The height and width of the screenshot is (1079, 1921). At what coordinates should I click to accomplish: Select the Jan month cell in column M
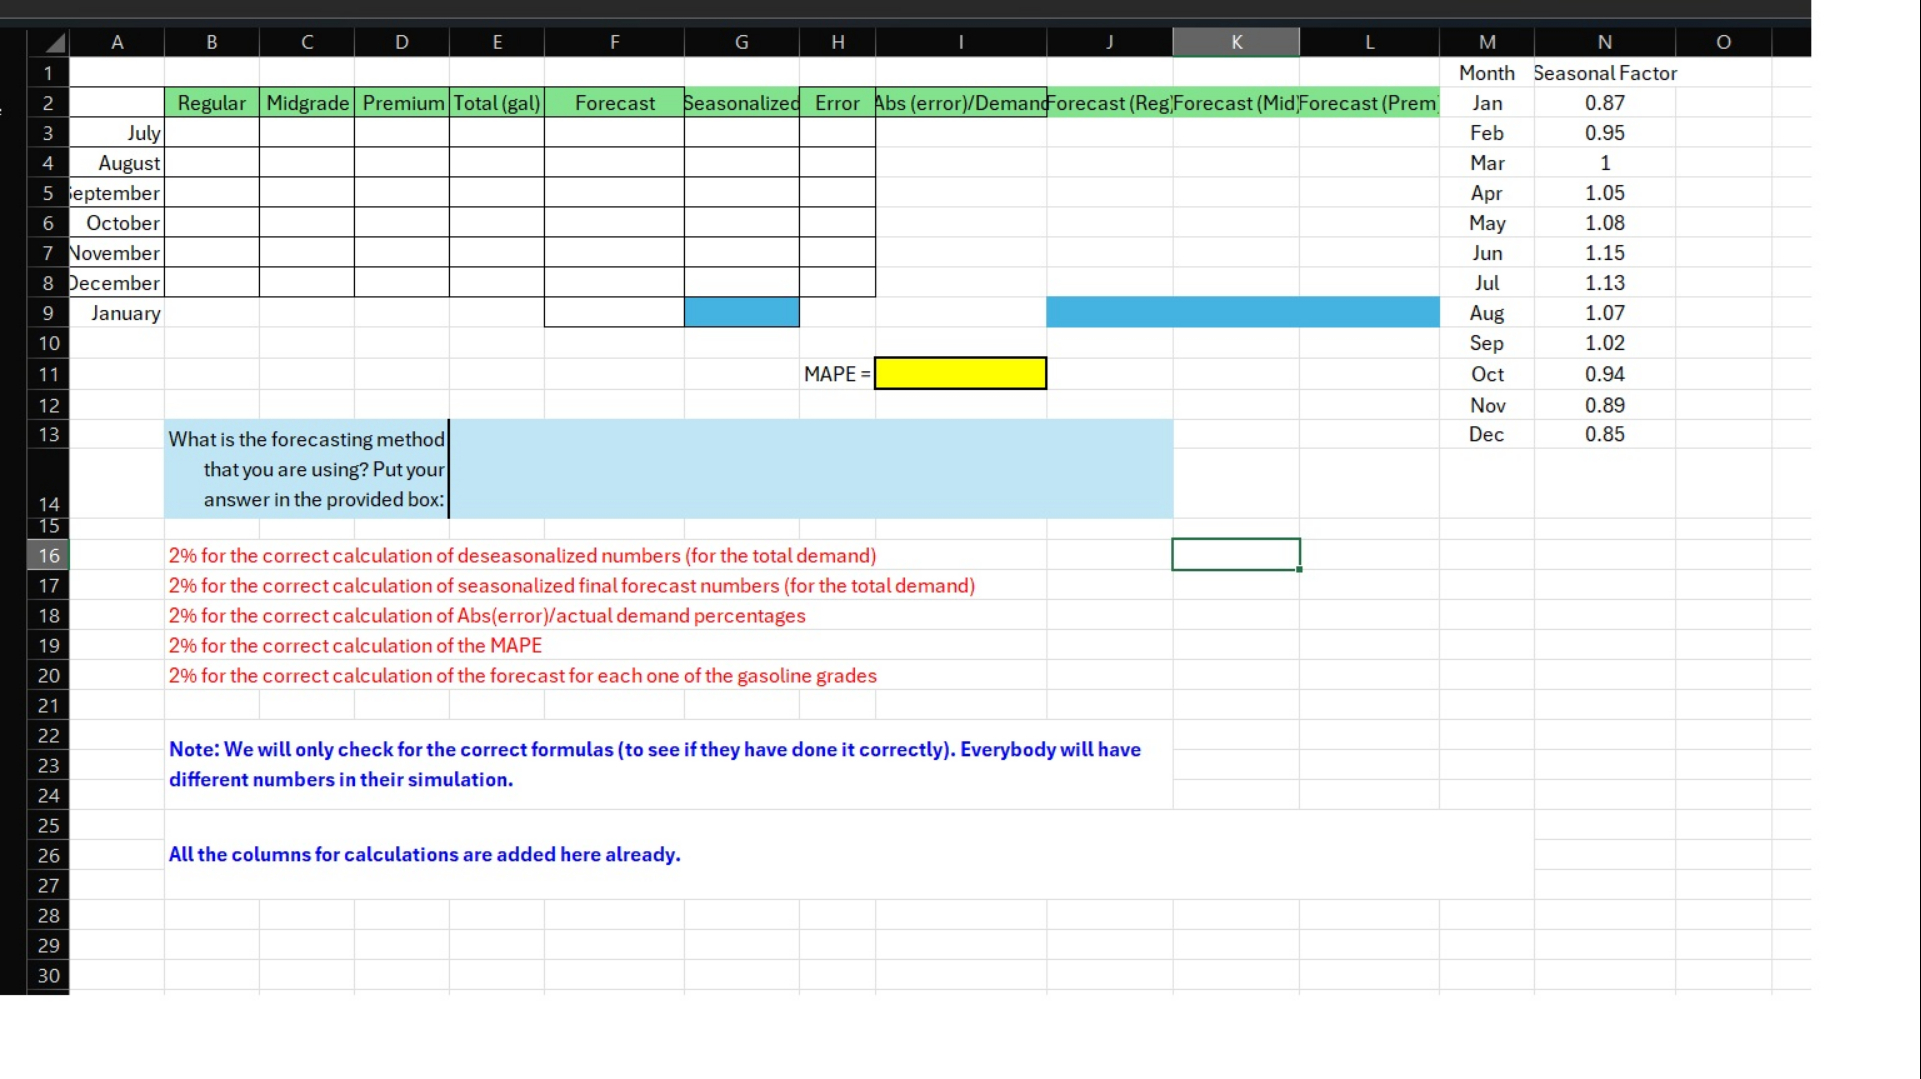coord(1486,103)
